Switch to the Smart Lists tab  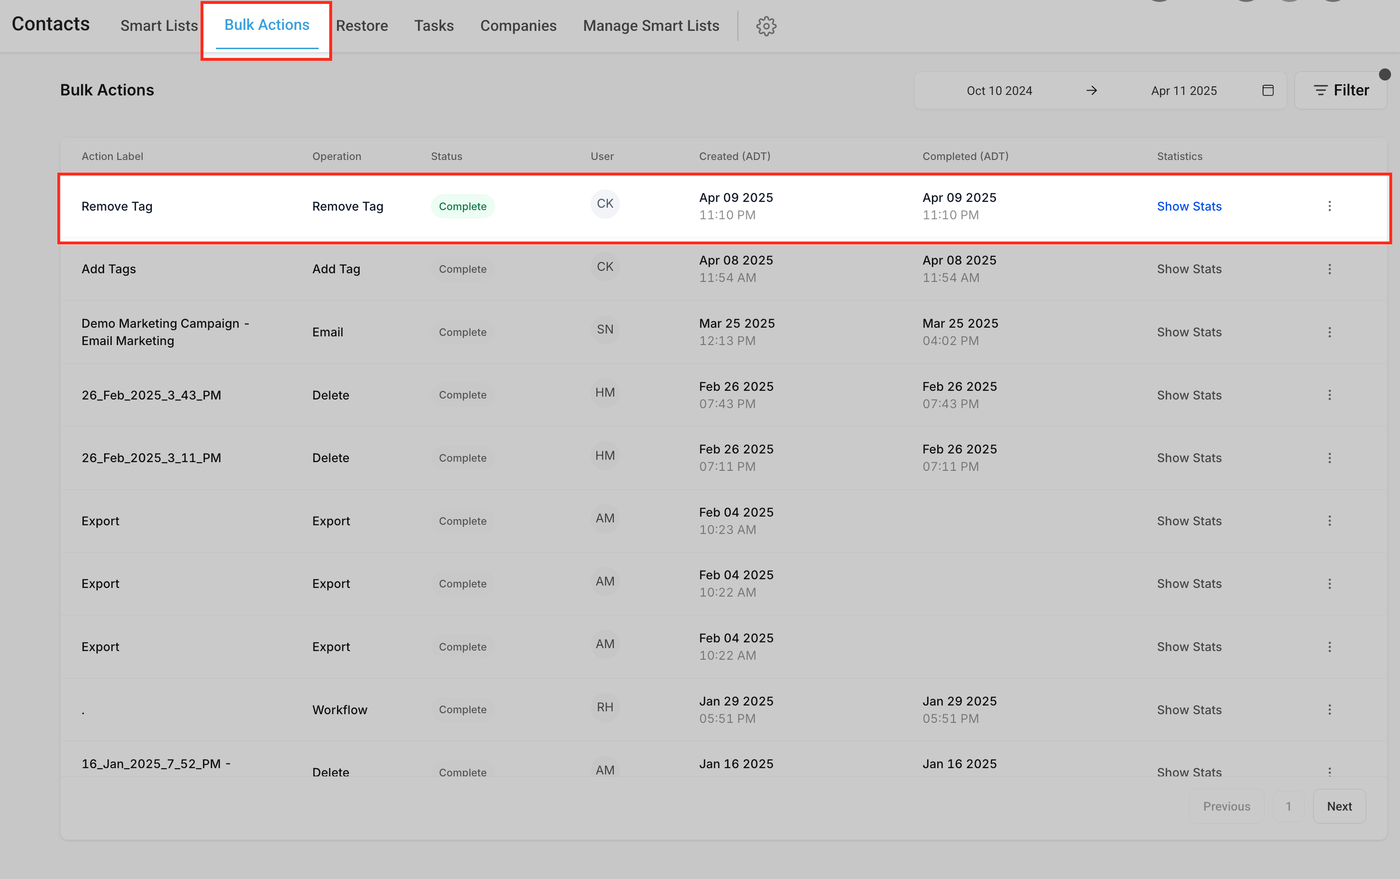pyautogui.click(x=159, y=26)
